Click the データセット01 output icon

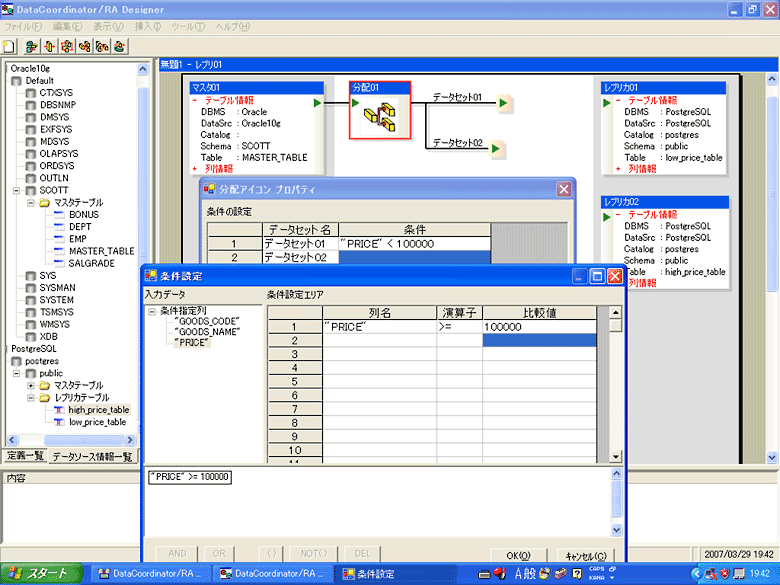505,104
